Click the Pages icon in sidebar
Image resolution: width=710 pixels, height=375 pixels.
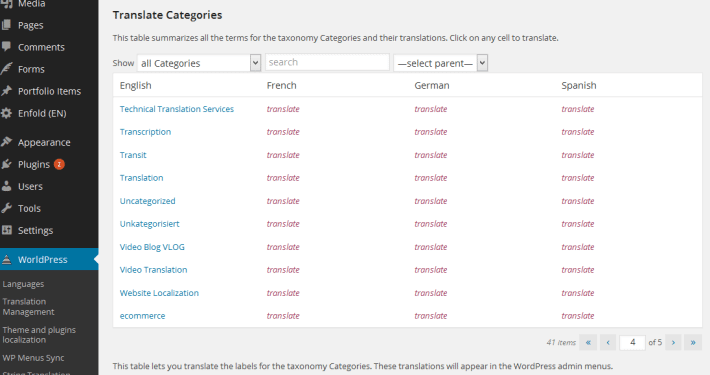(6, 25)
